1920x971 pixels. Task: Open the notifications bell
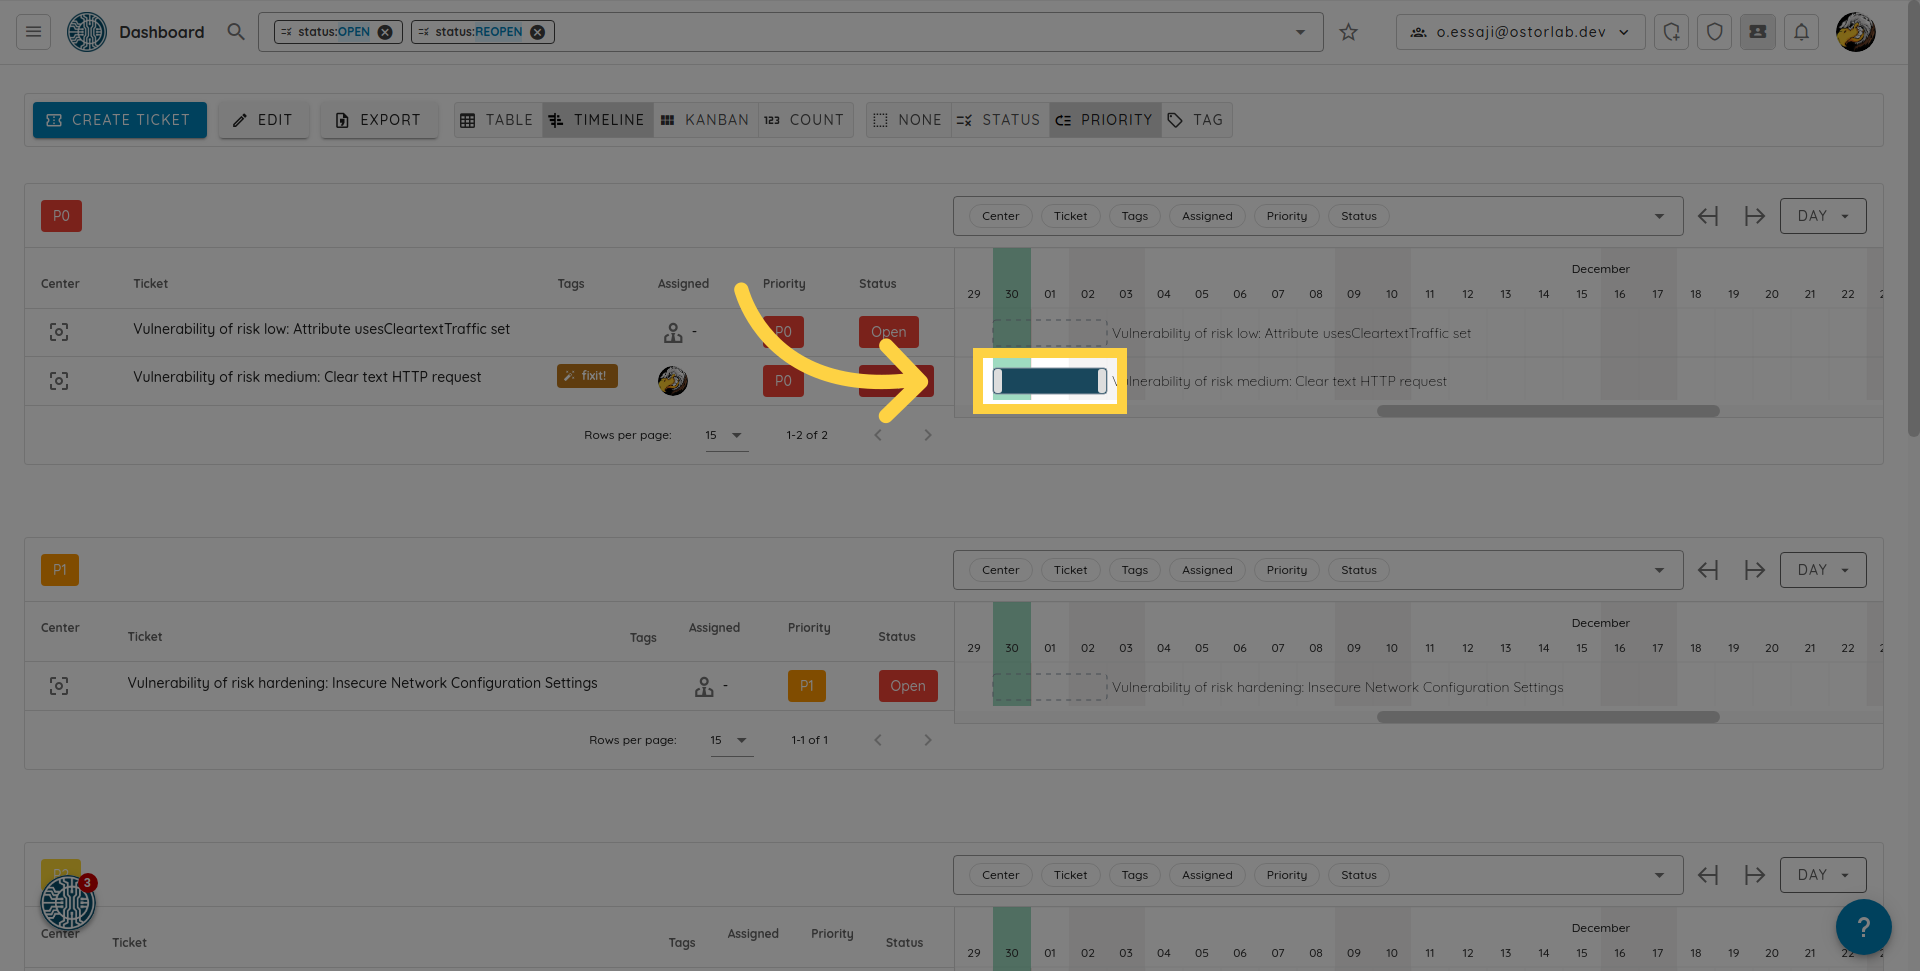1801,32
